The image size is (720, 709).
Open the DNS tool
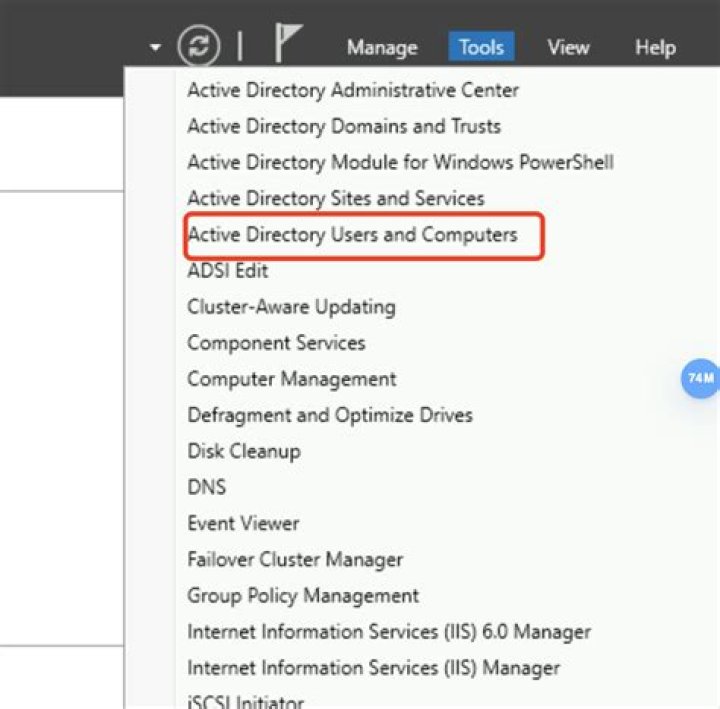tap(207, 487)
